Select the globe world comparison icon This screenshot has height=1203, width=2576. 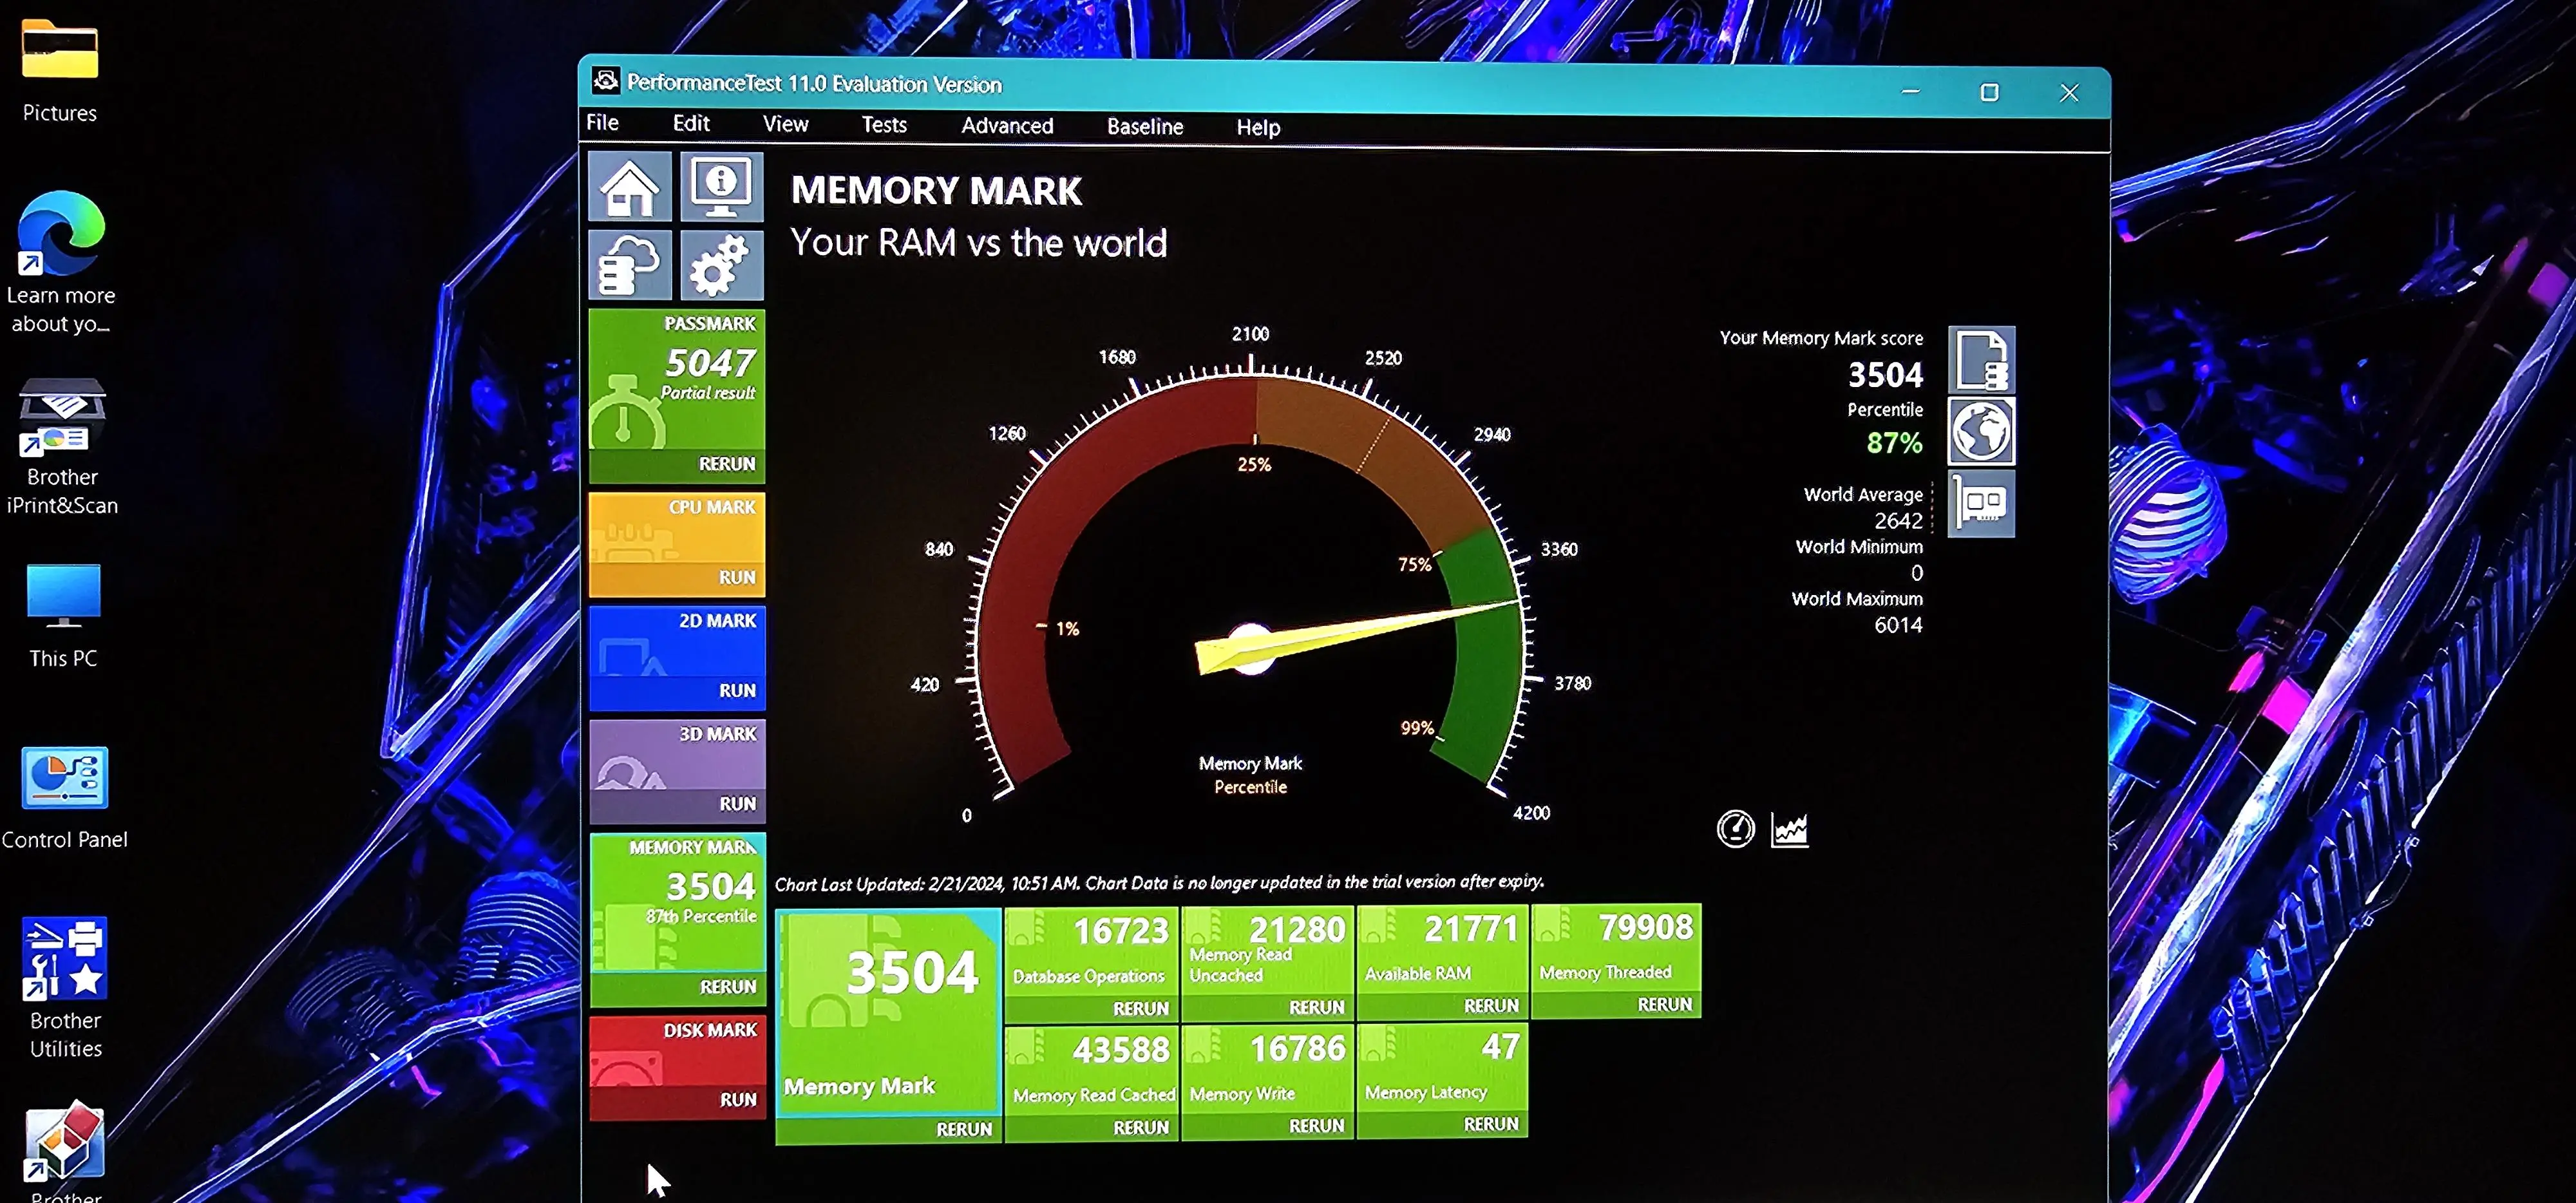click(1981, 432)
